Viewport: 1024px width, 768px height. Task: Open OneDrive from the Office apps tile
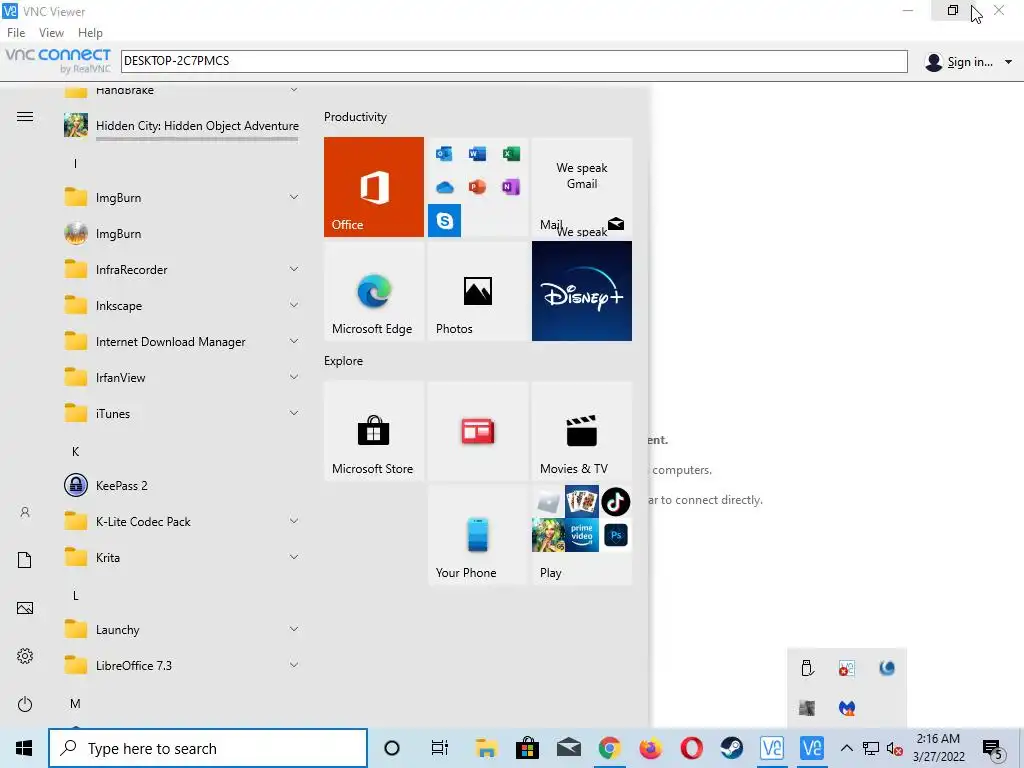coord(444,187)
